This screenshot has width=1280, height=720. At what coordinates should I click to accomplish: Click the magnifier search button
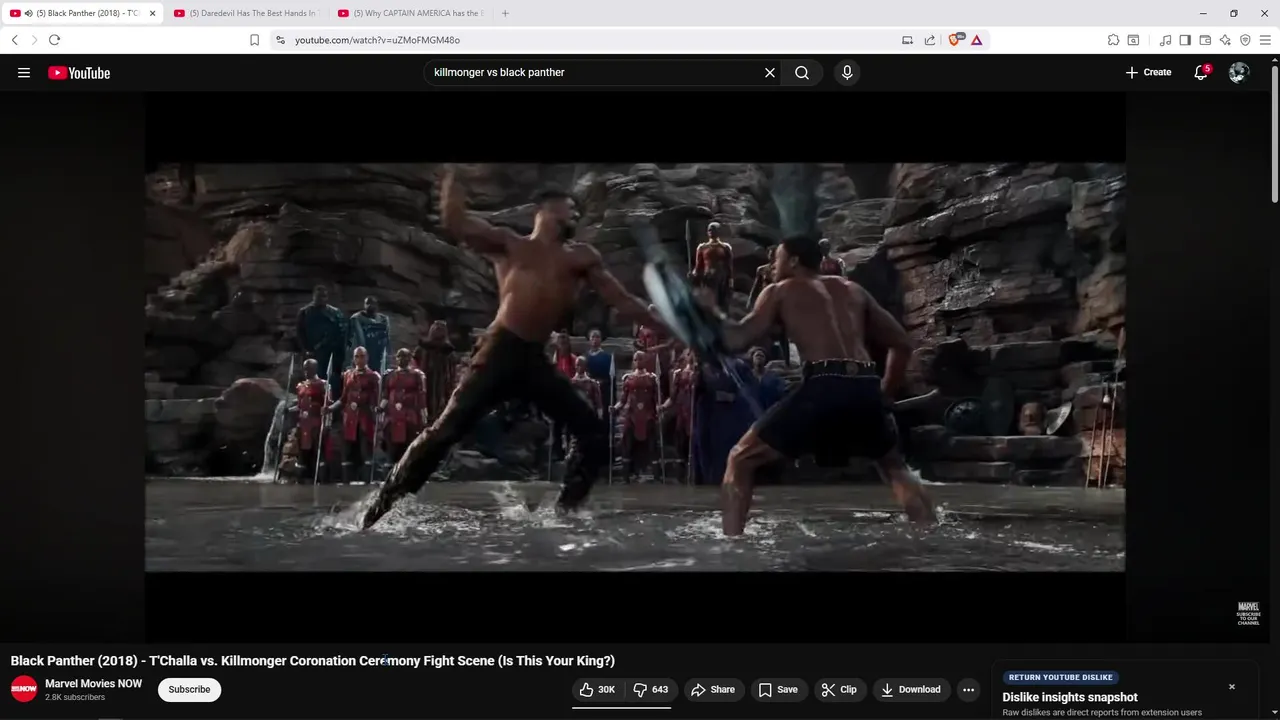point(802,72)
